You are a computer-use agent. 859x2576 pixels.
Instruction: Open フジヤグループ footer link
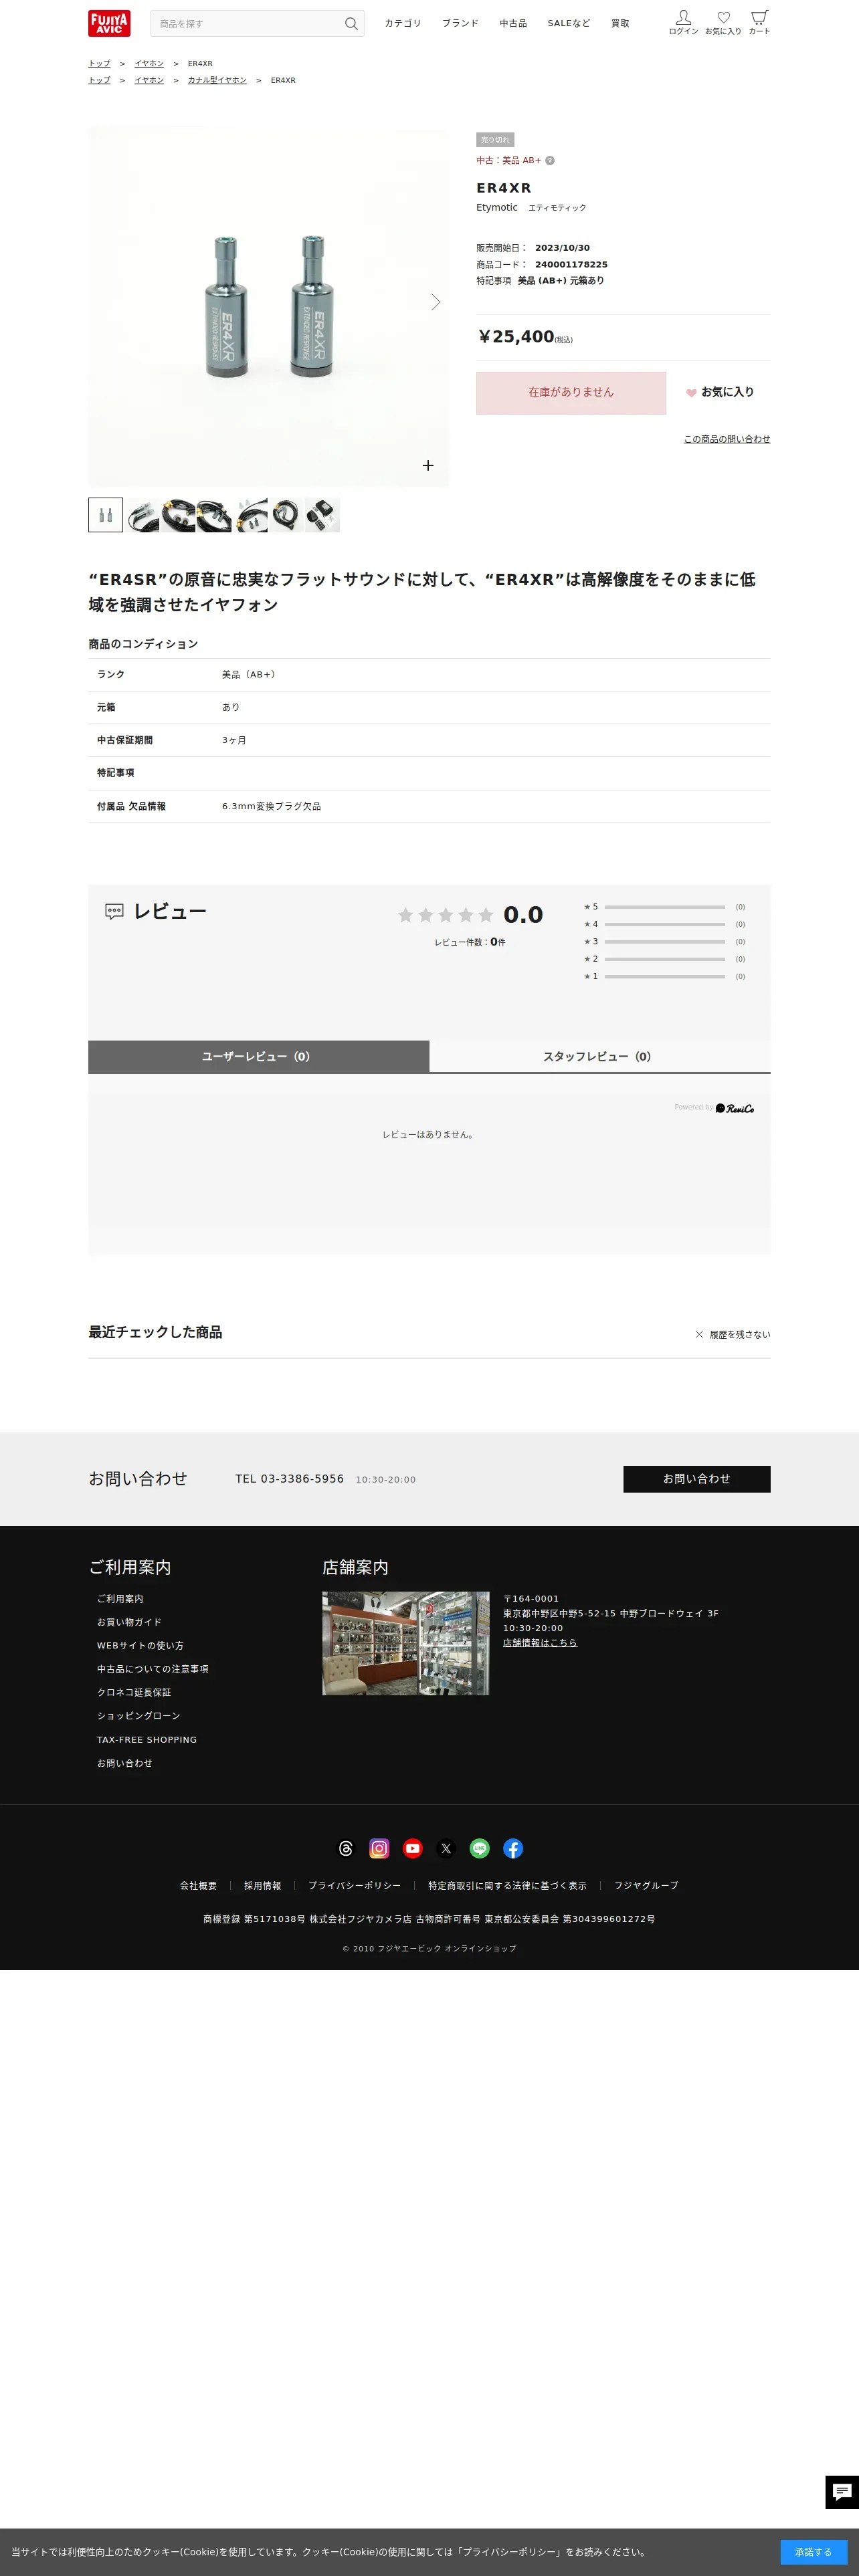point(646,1886)
